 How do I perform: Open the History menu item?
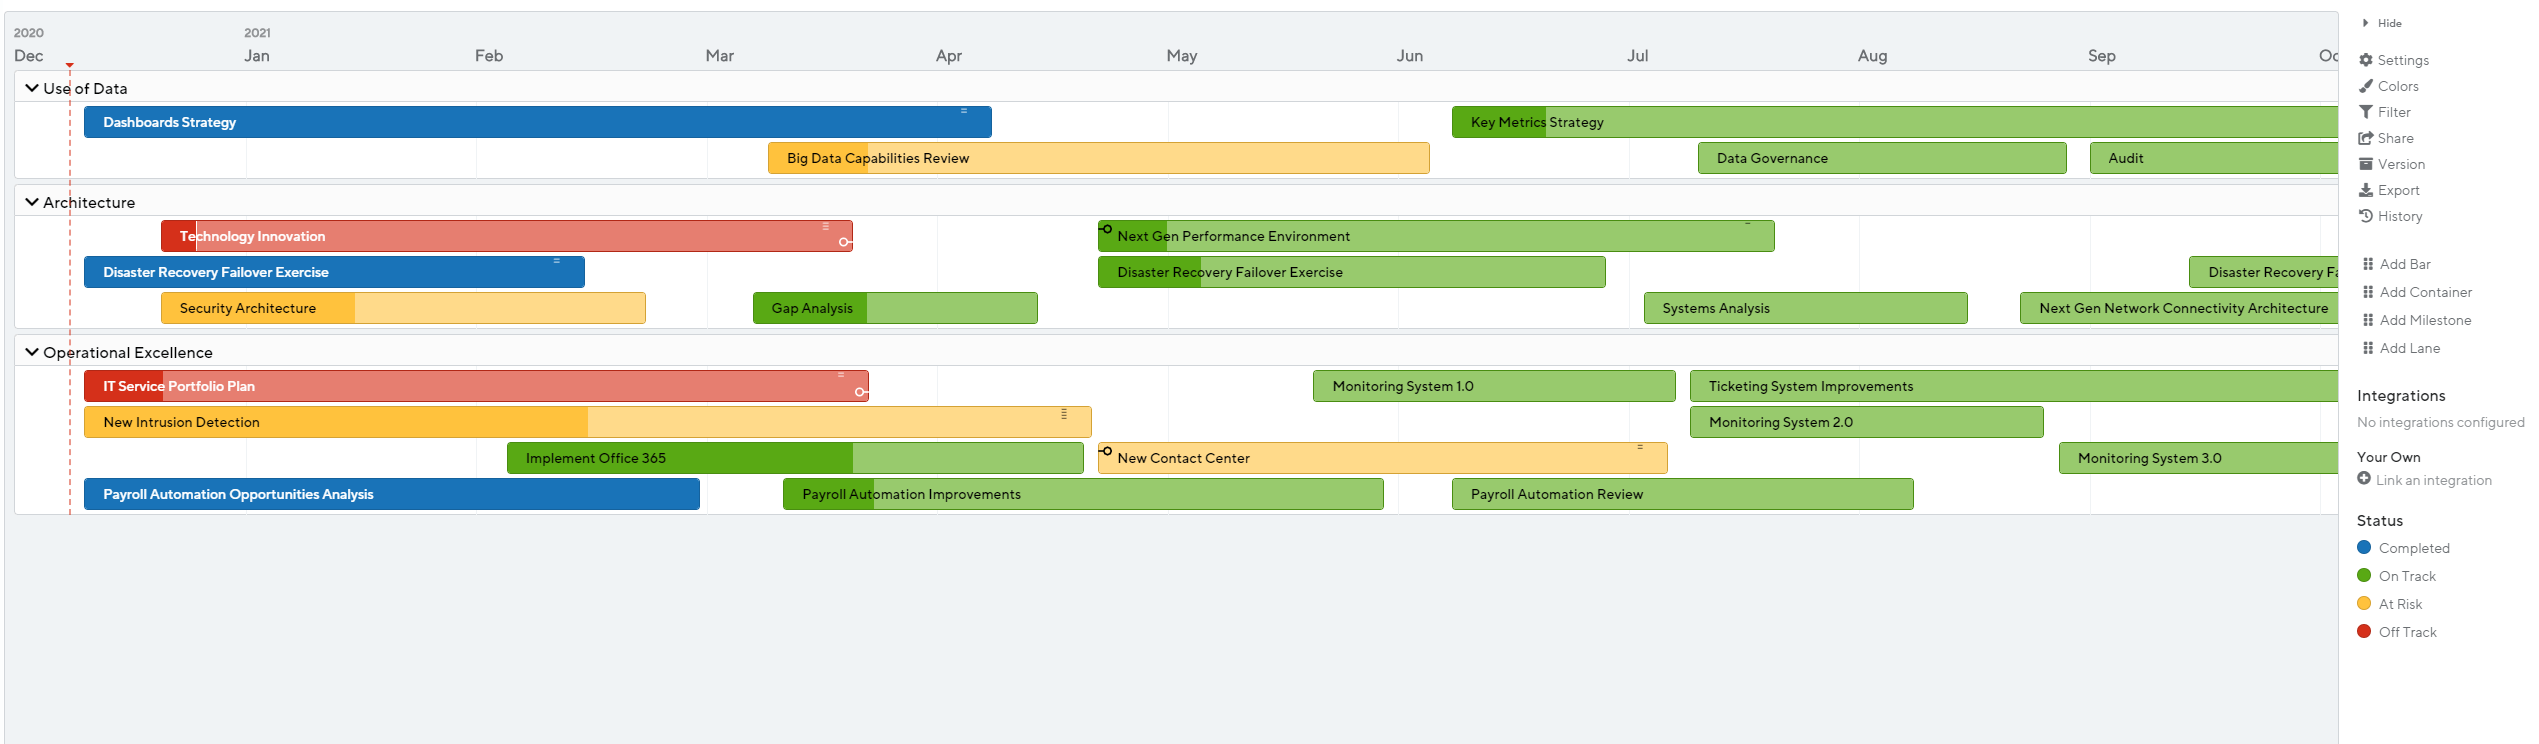2400,216
